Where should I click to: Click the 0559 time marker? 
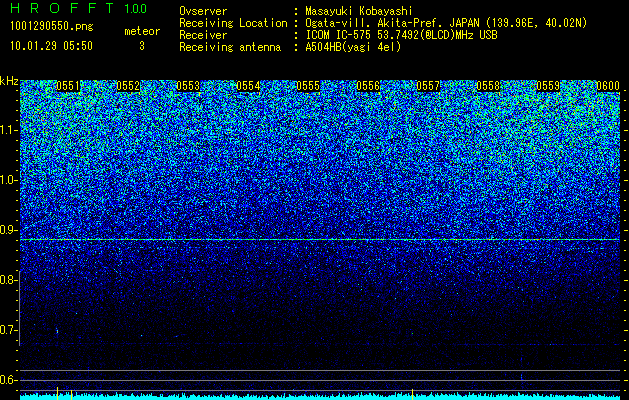click(548, 86)
